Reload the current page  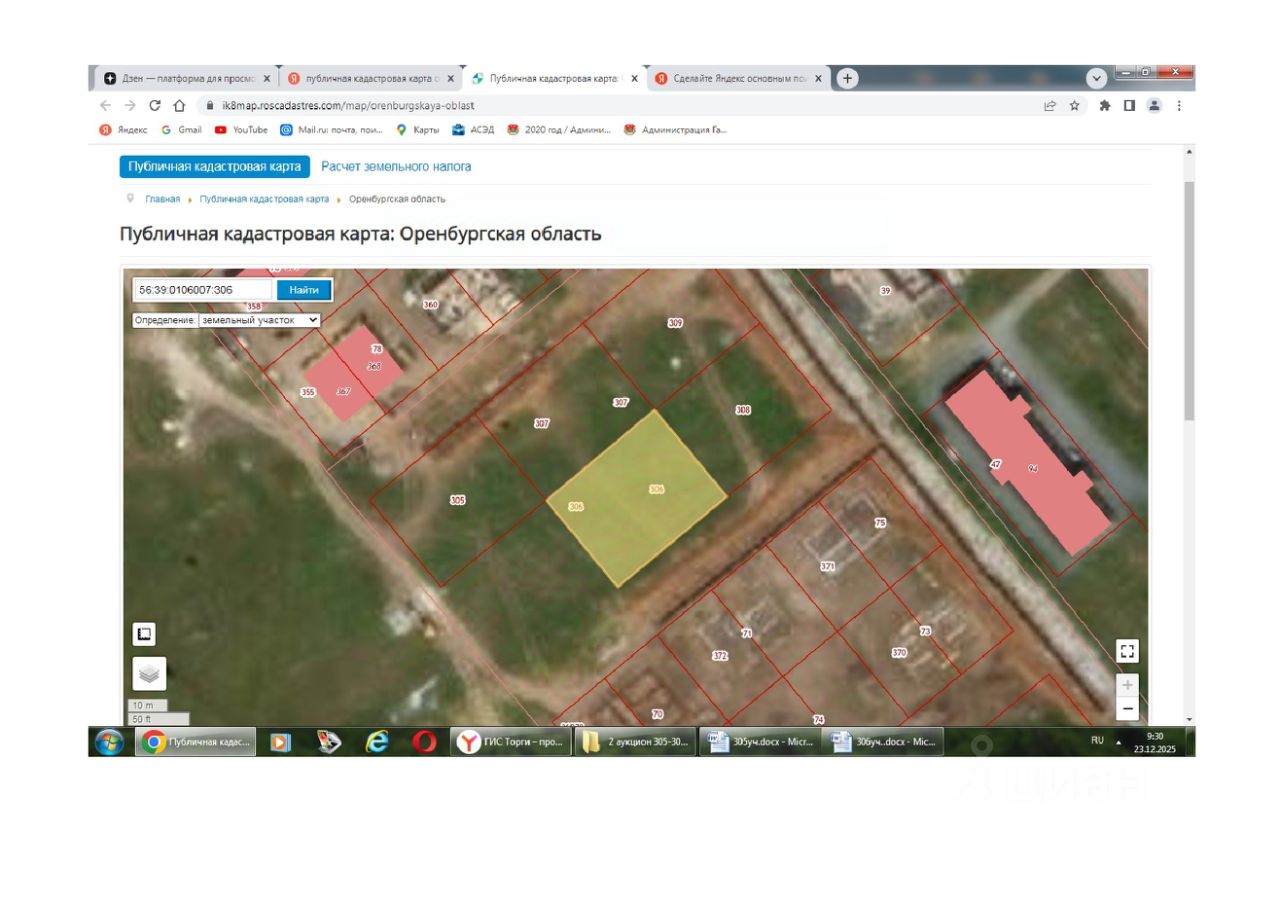[x=155, y=105]
